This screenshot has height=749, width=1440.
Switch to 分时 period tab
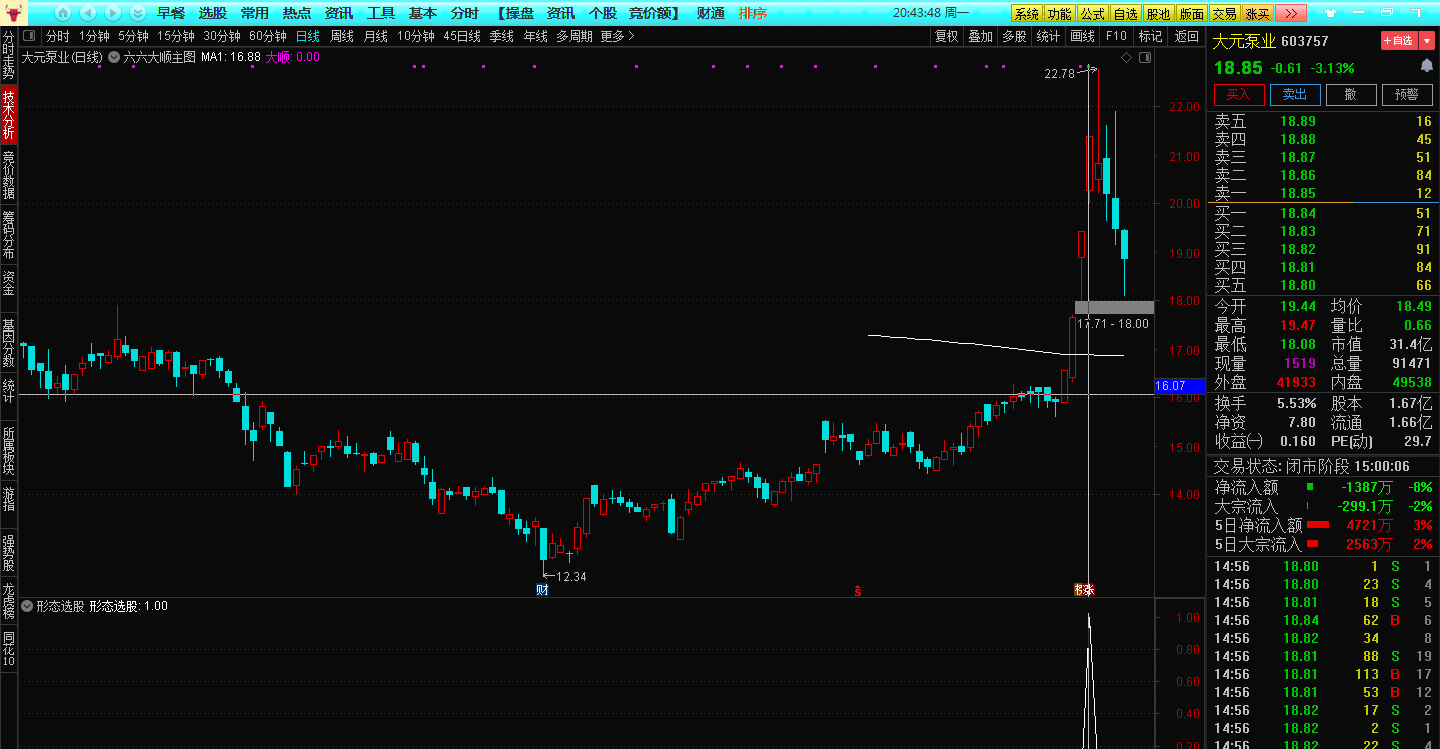pyautogui.click(x=58, y=36)
